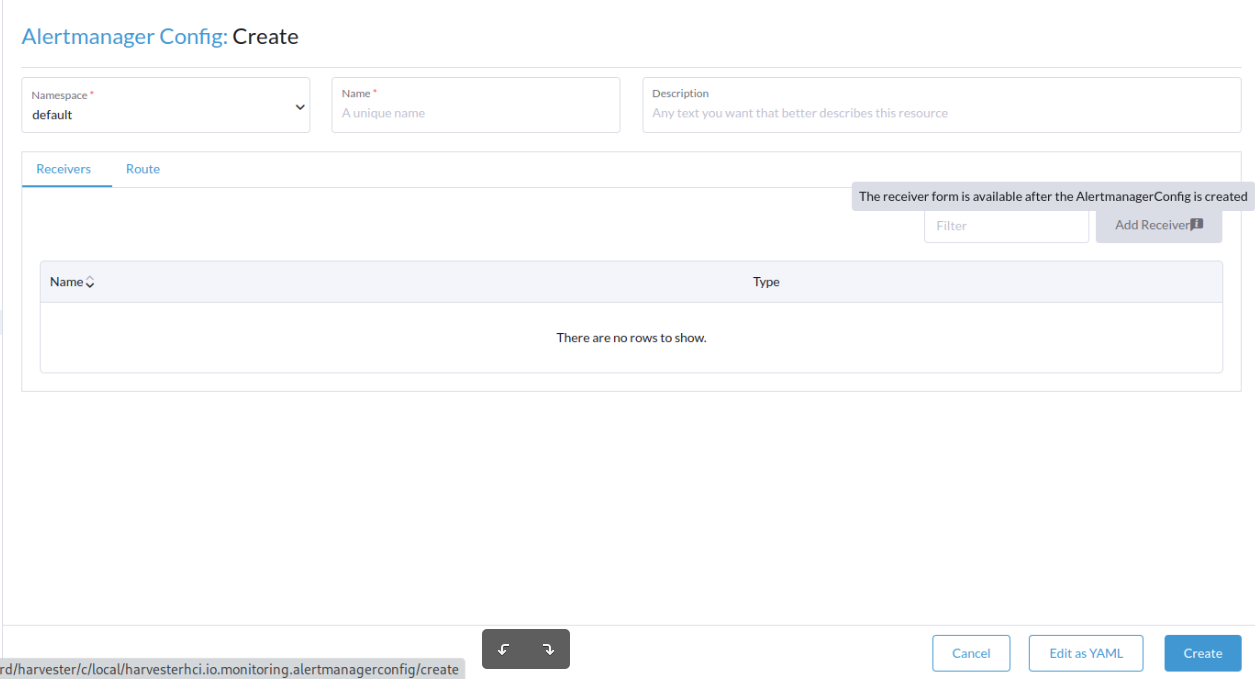Select the 'default' namespace value
The width and height of the screenshot is (1255, 679).
click(x=52, y=115)
